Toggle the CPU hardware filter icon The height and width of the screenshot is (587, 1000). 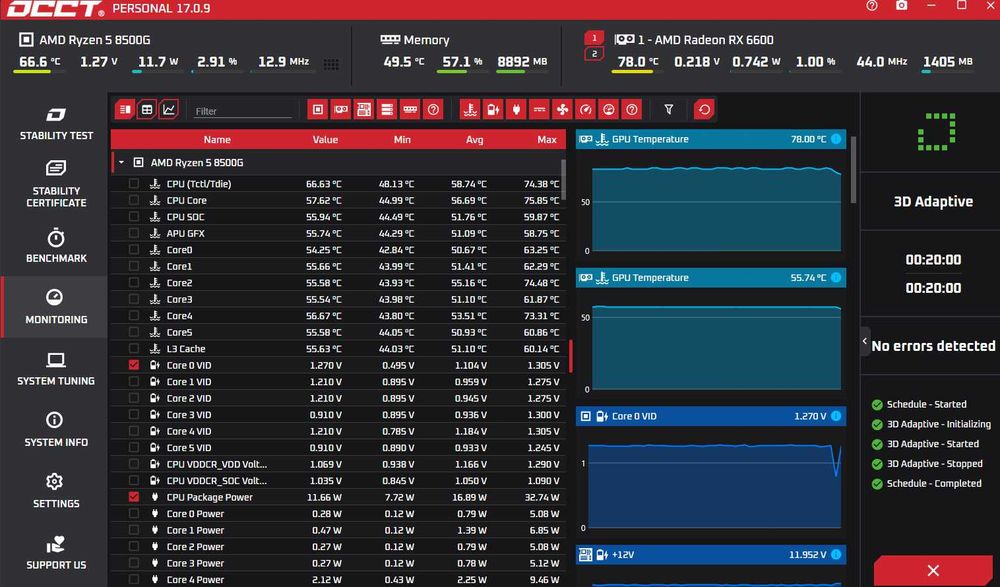[x=318, y=110]
